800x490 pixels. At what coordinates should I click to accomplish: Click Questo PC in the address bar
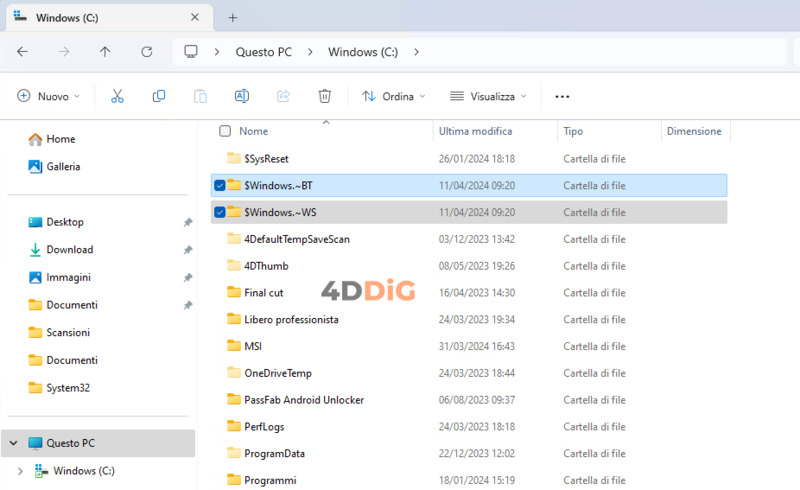[265, 52]
